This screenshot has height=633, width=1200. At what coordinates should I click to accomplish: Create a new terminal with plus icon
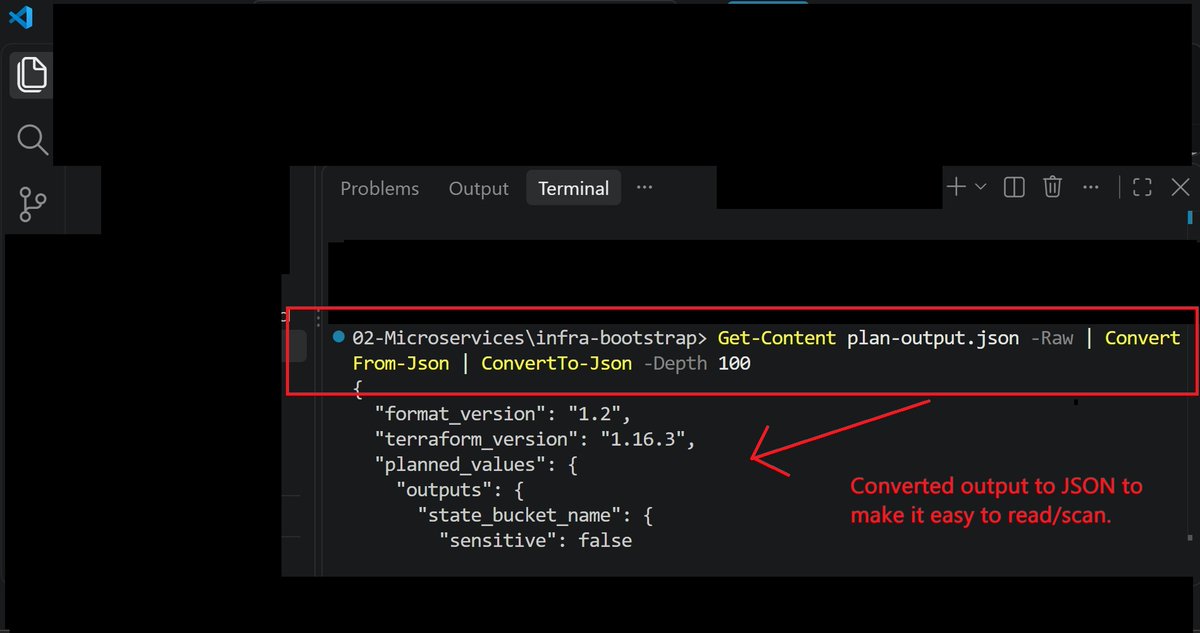coord(956,187)
